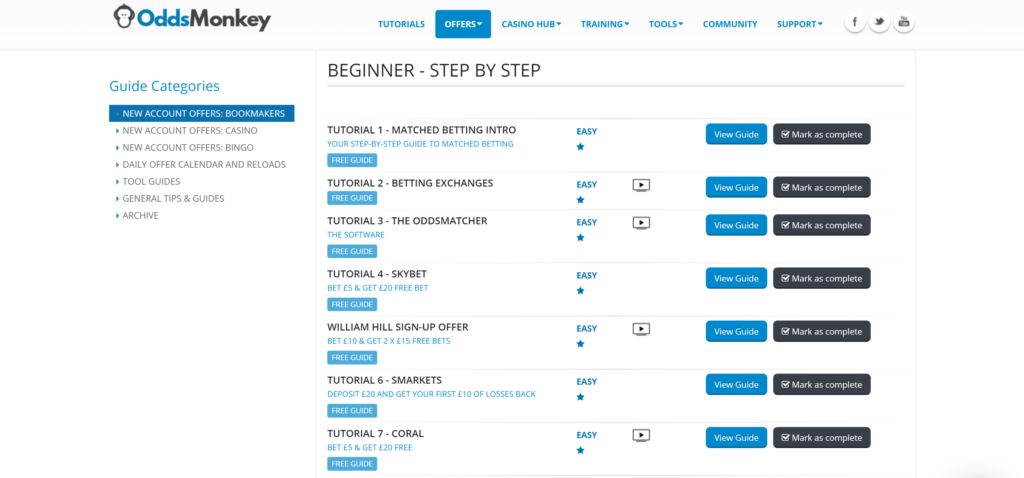Click the 'William Hill Sign-Up Offer' title
The height and width of the screenshot is (478, 1024).
pyautogui.click(x=398, y=327)
